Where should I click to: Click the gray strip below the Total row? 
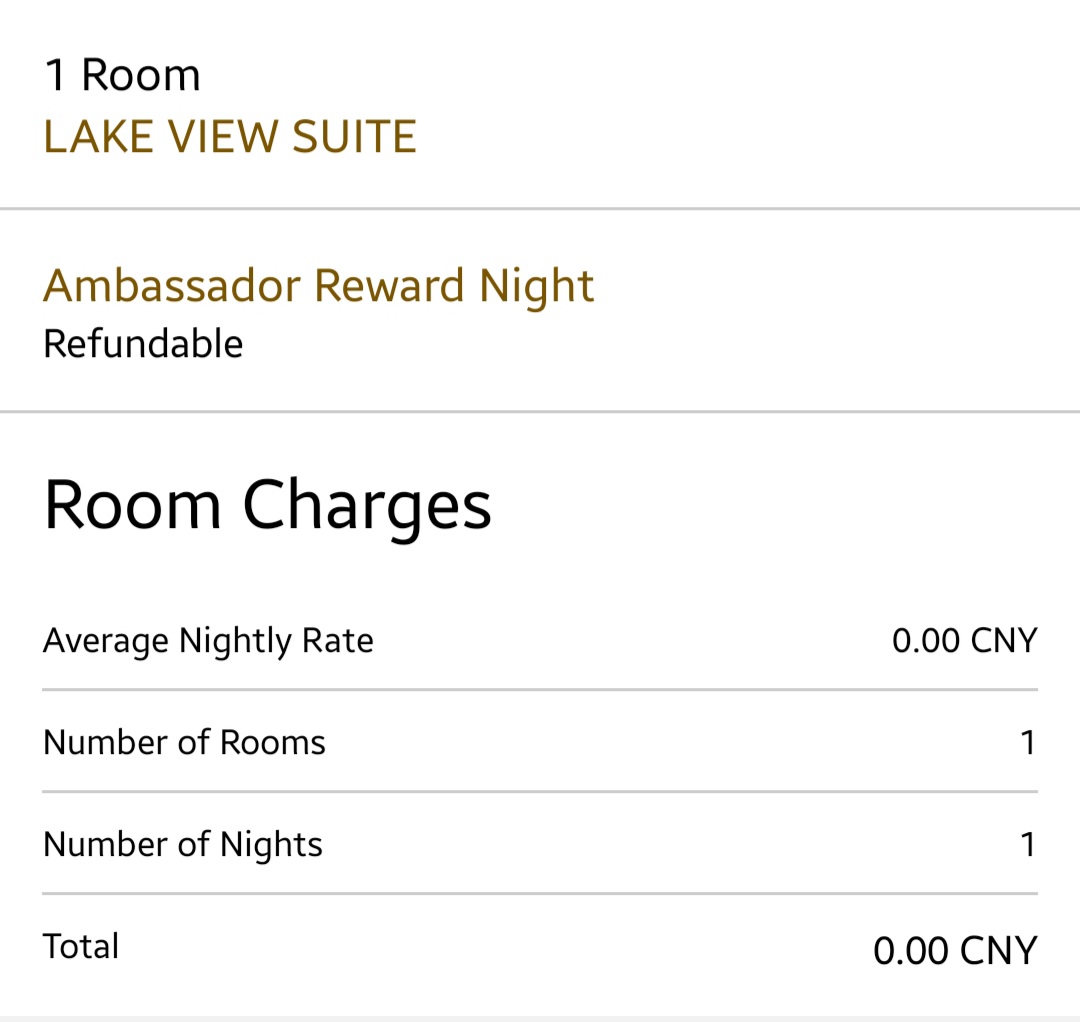(540, 1018)
